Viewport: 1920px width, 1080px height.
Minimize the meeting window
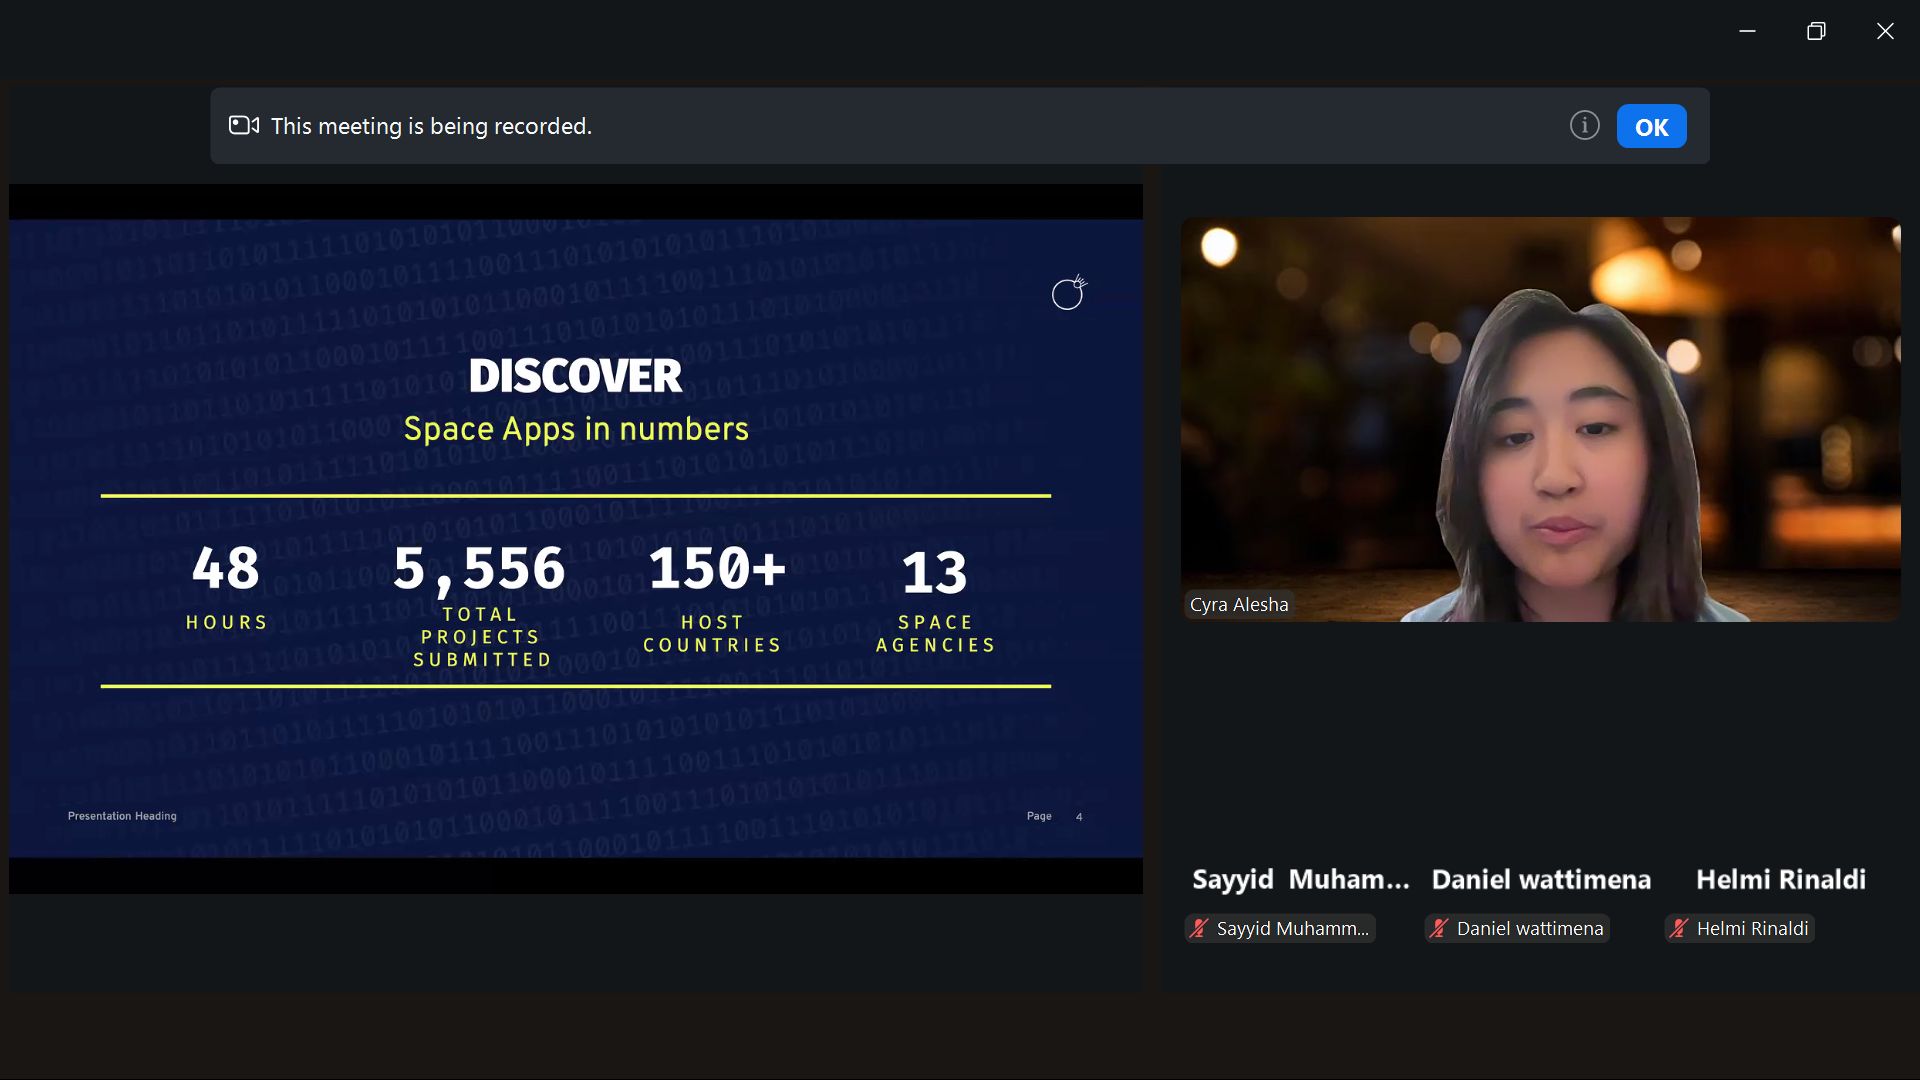point(1747,31)
